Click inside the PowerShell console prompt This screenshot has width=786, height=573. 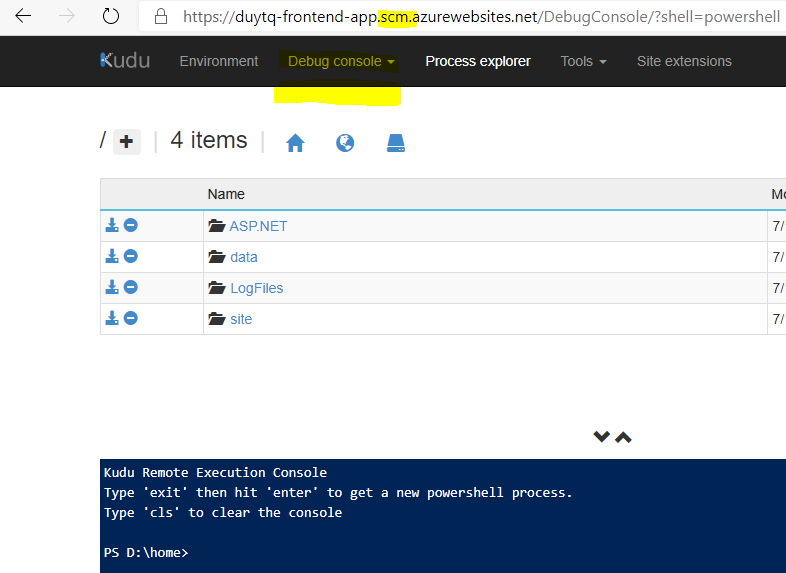(x=400, y=552)
